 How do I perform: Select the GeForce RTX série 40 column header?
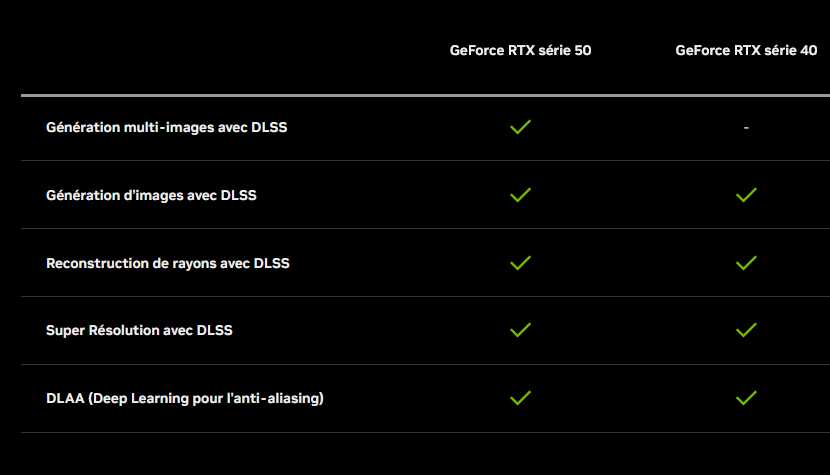(746, 50)
